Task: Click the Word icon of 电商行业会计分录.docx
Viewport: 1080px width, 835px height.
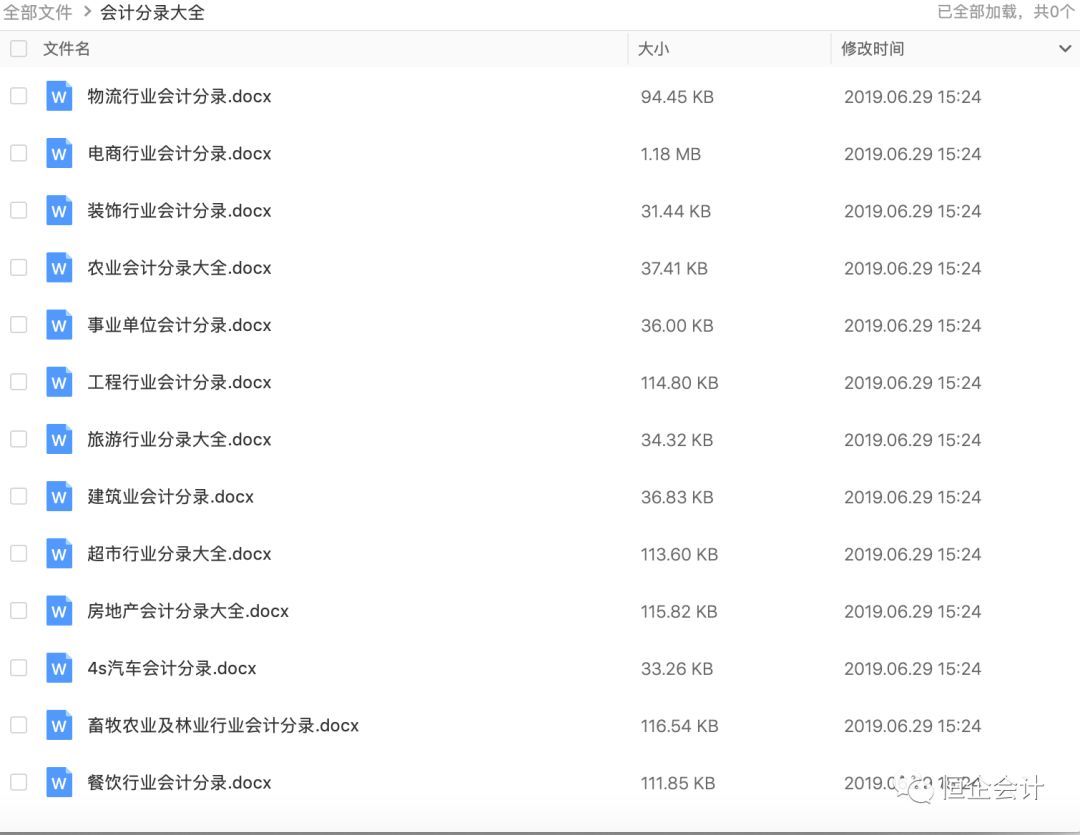Action: click(x=58, y=153)
